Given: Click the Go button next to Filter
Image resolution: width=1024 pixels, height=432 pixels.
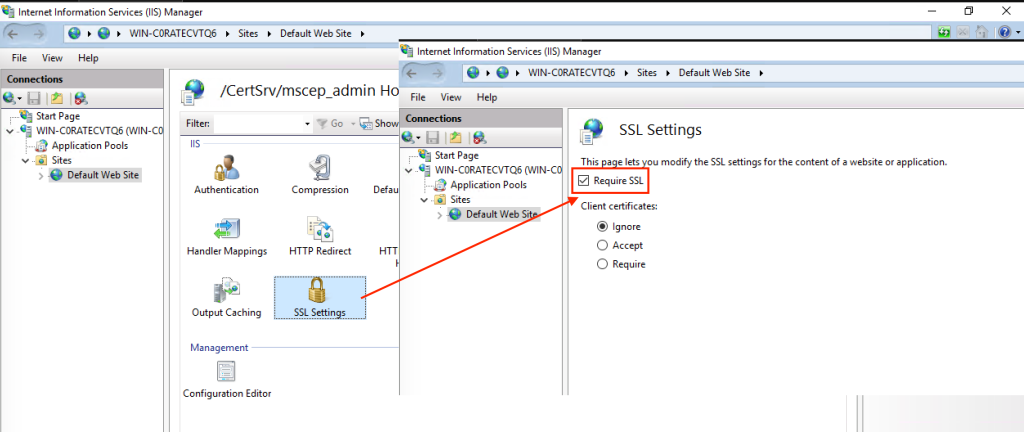Looking at the screenshot, I should pyautogui.click(x=330, y=123).
